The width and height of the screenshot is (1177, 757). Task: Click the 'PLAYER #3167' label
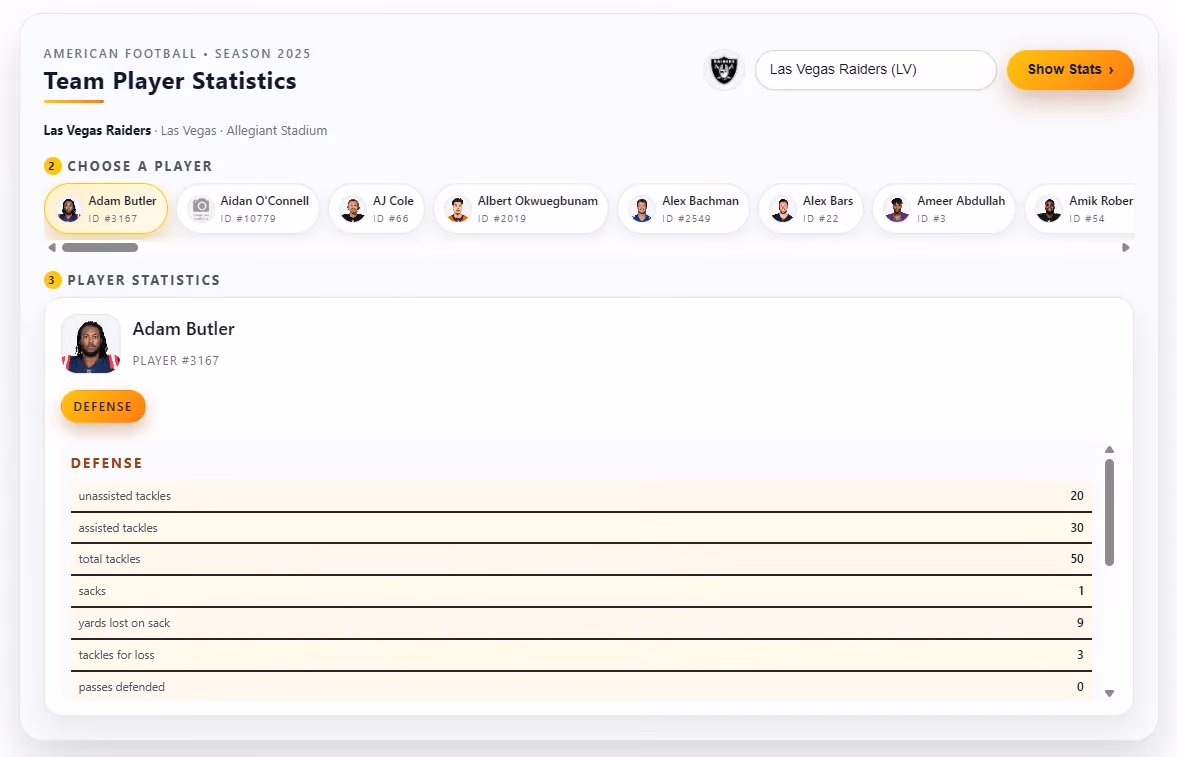point(176,360)
